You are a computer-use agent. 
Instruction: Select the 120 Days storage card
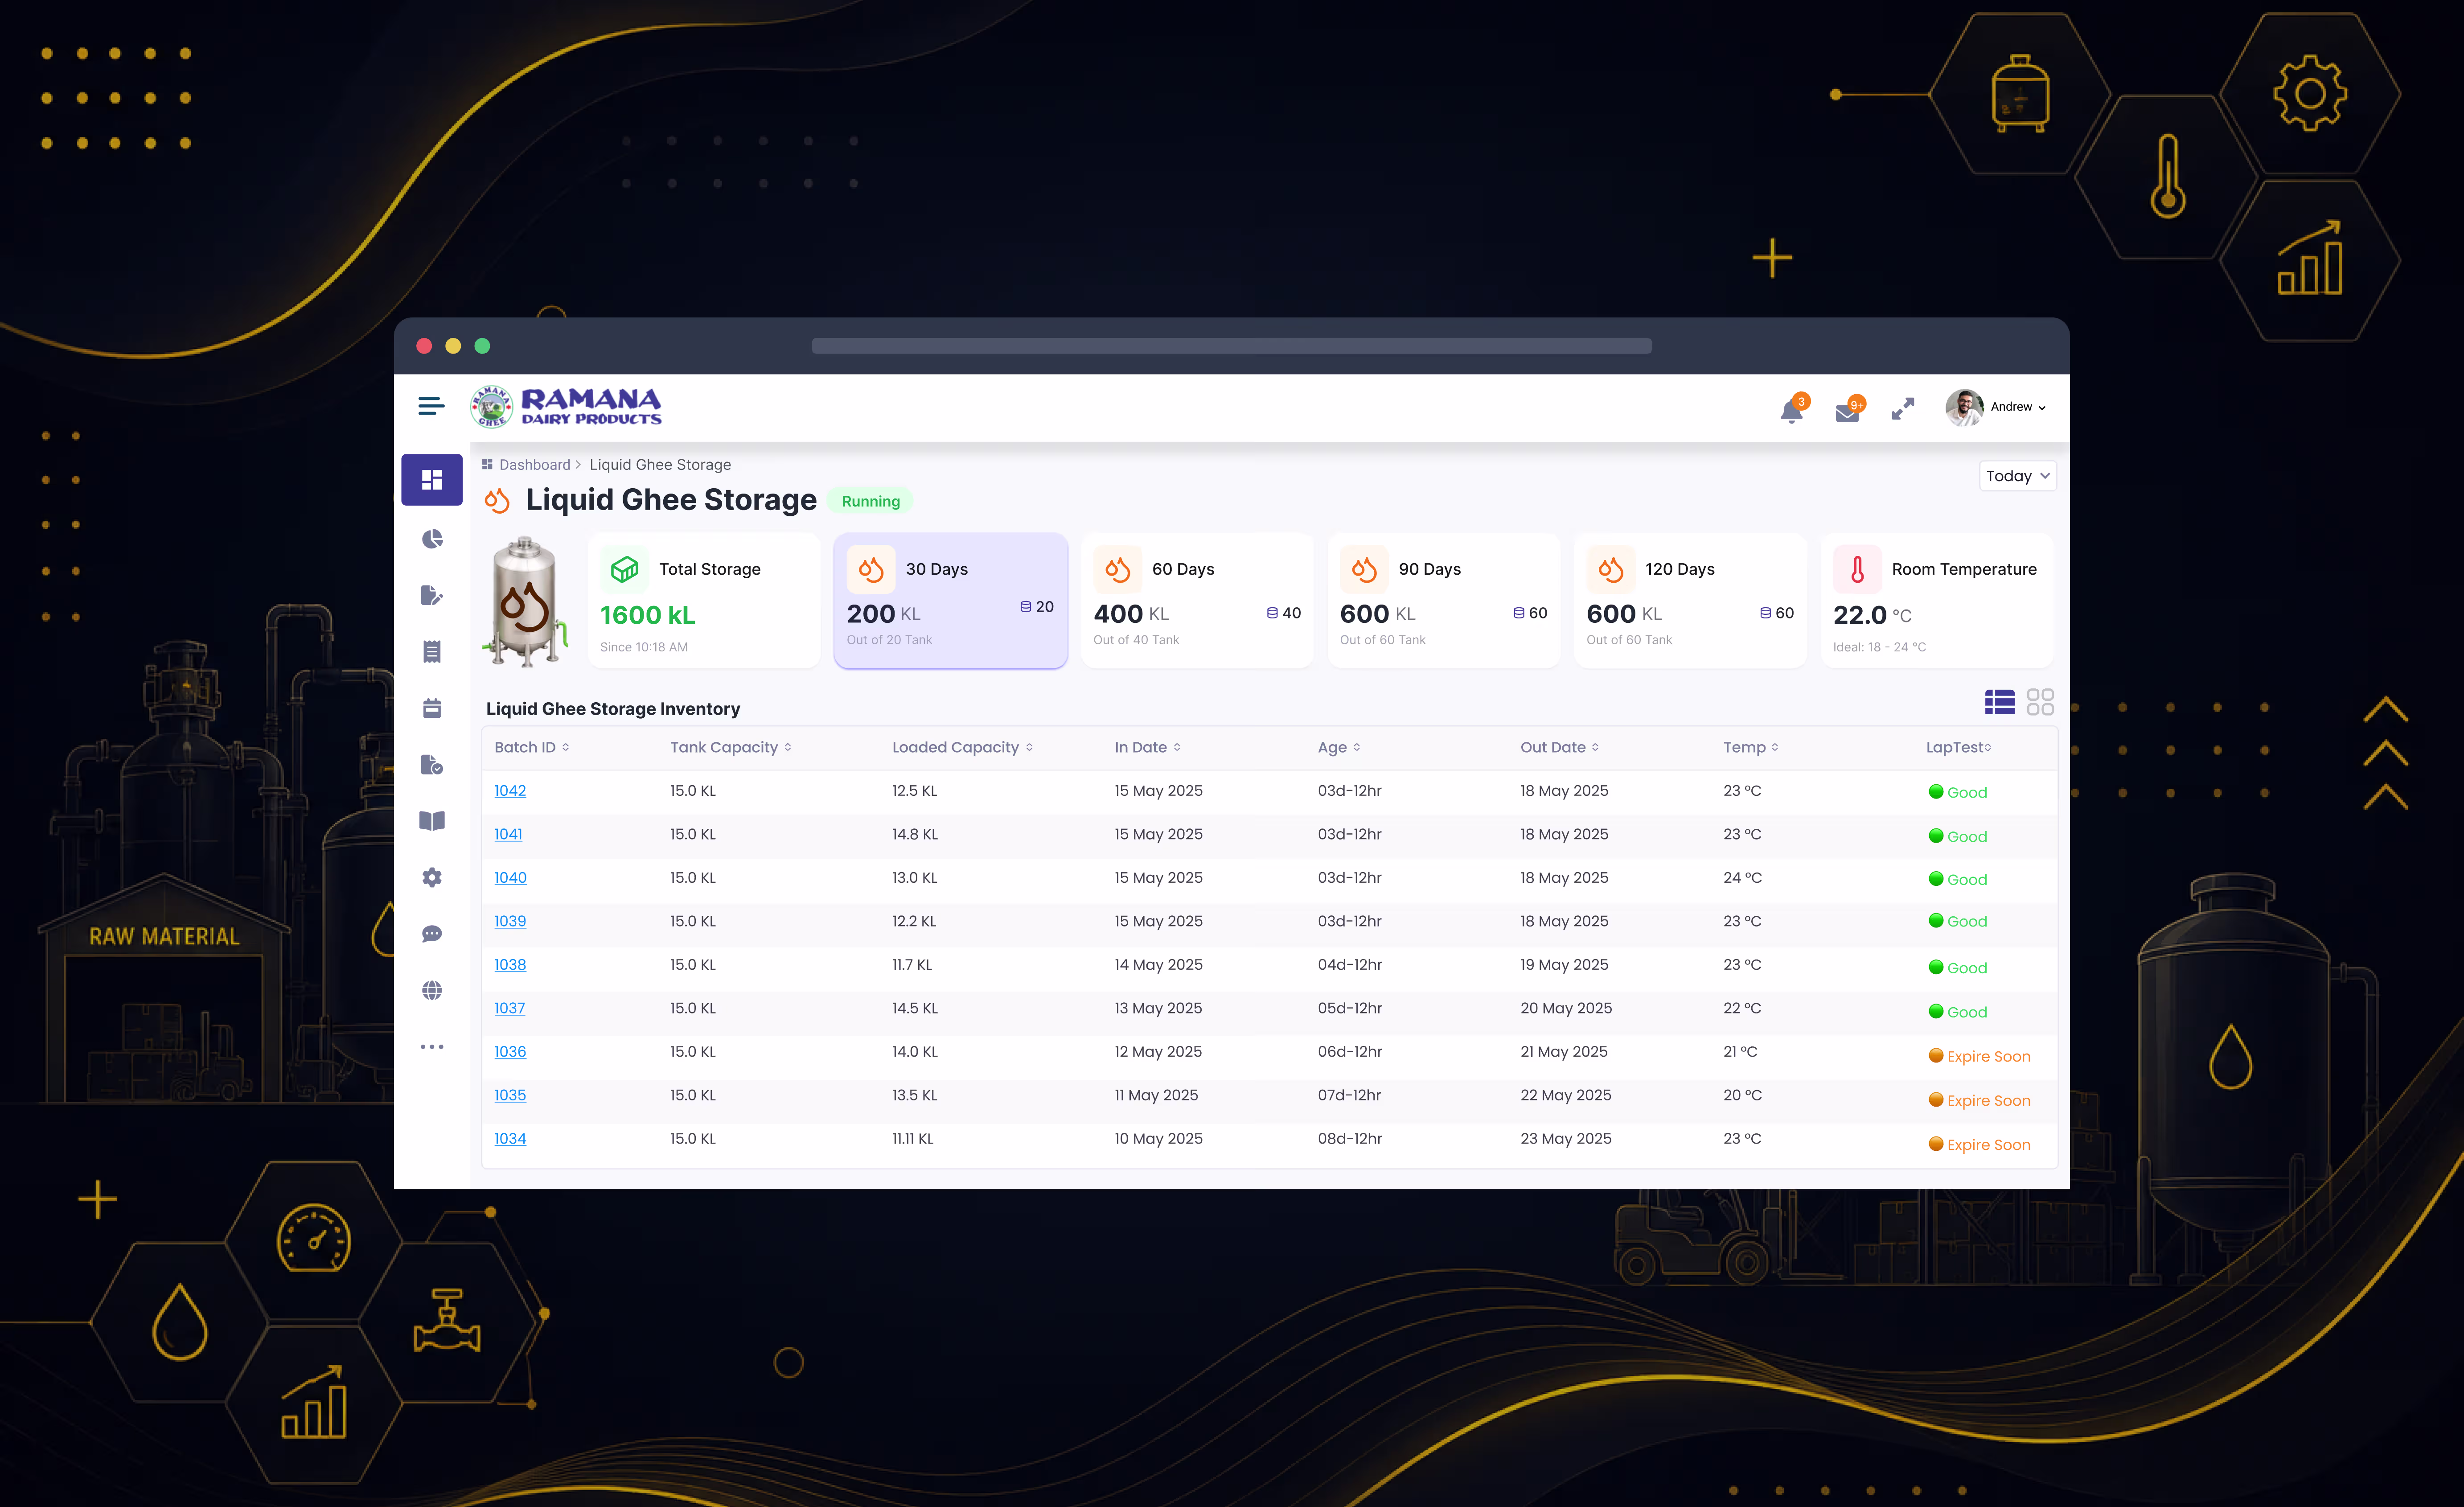coord(1690,600)
